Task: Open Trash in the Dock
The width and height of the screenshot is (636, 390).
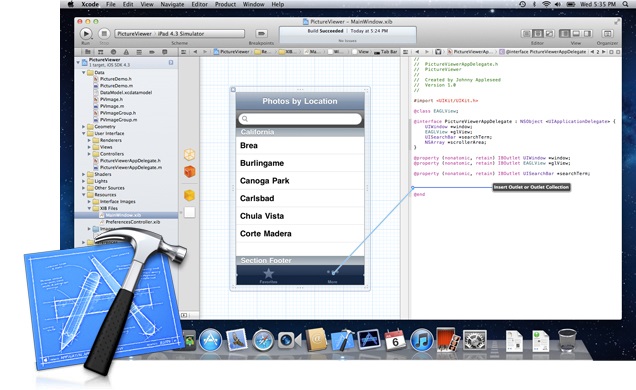Action: 567,340
